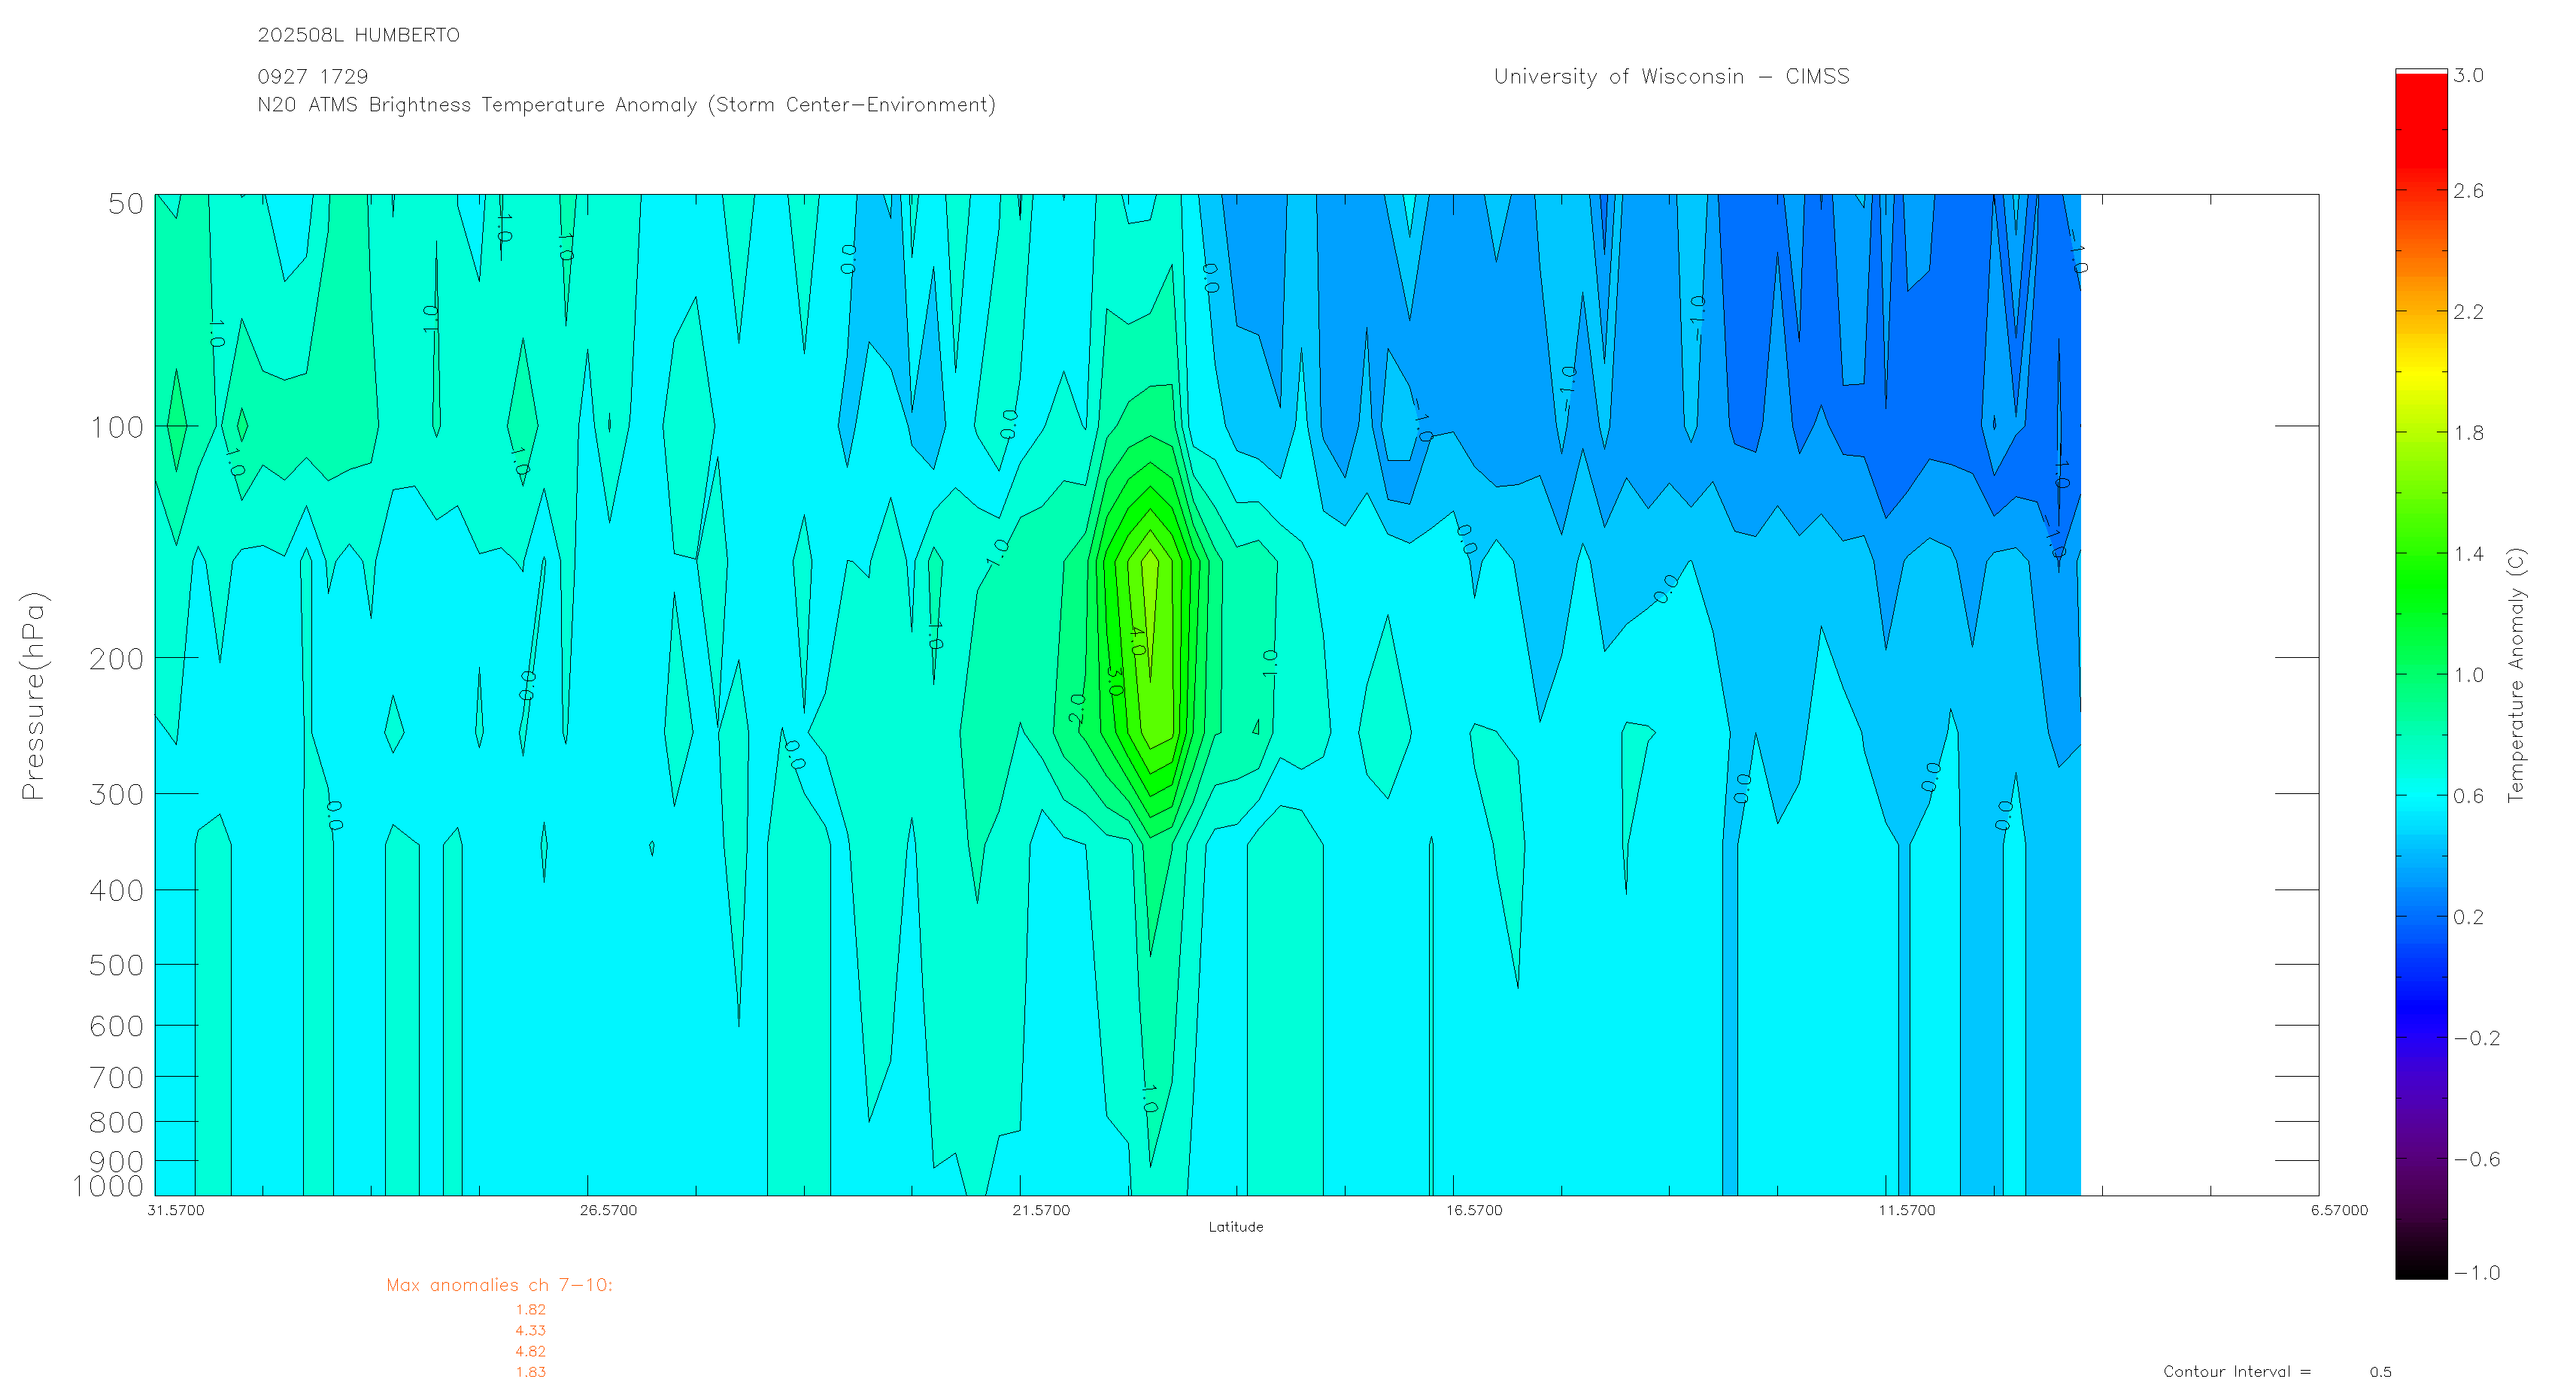Click the N20 ATMS Brightness Temperature Anomaly subtitle

click(x=626, y=105)
